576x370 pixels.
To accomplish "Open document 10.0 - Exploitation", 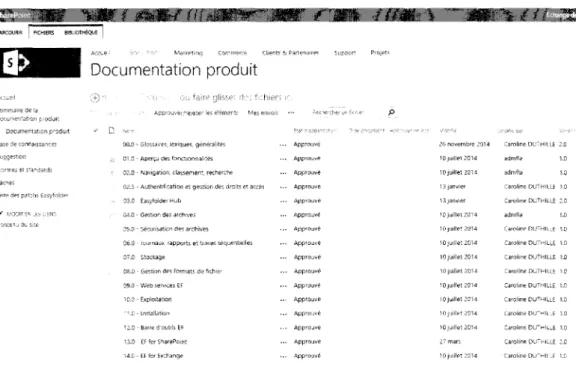I will pos(148,299).
